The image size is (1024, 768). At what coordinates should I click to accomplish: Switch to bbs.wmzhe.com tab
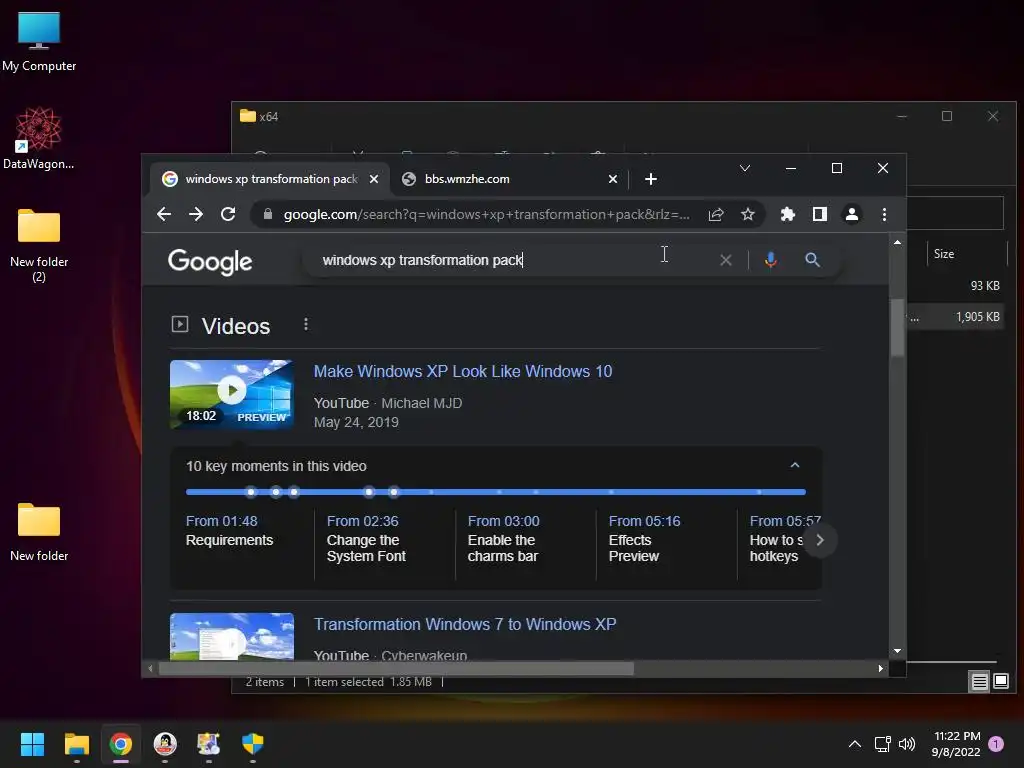click(x=510, y=179)
